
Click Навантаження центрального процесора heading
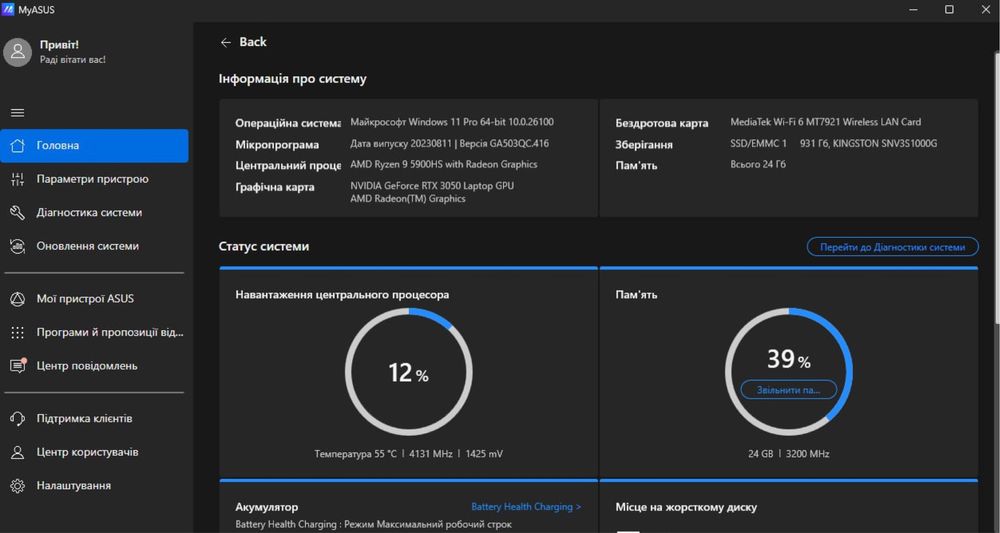click(x=342, y=295)
